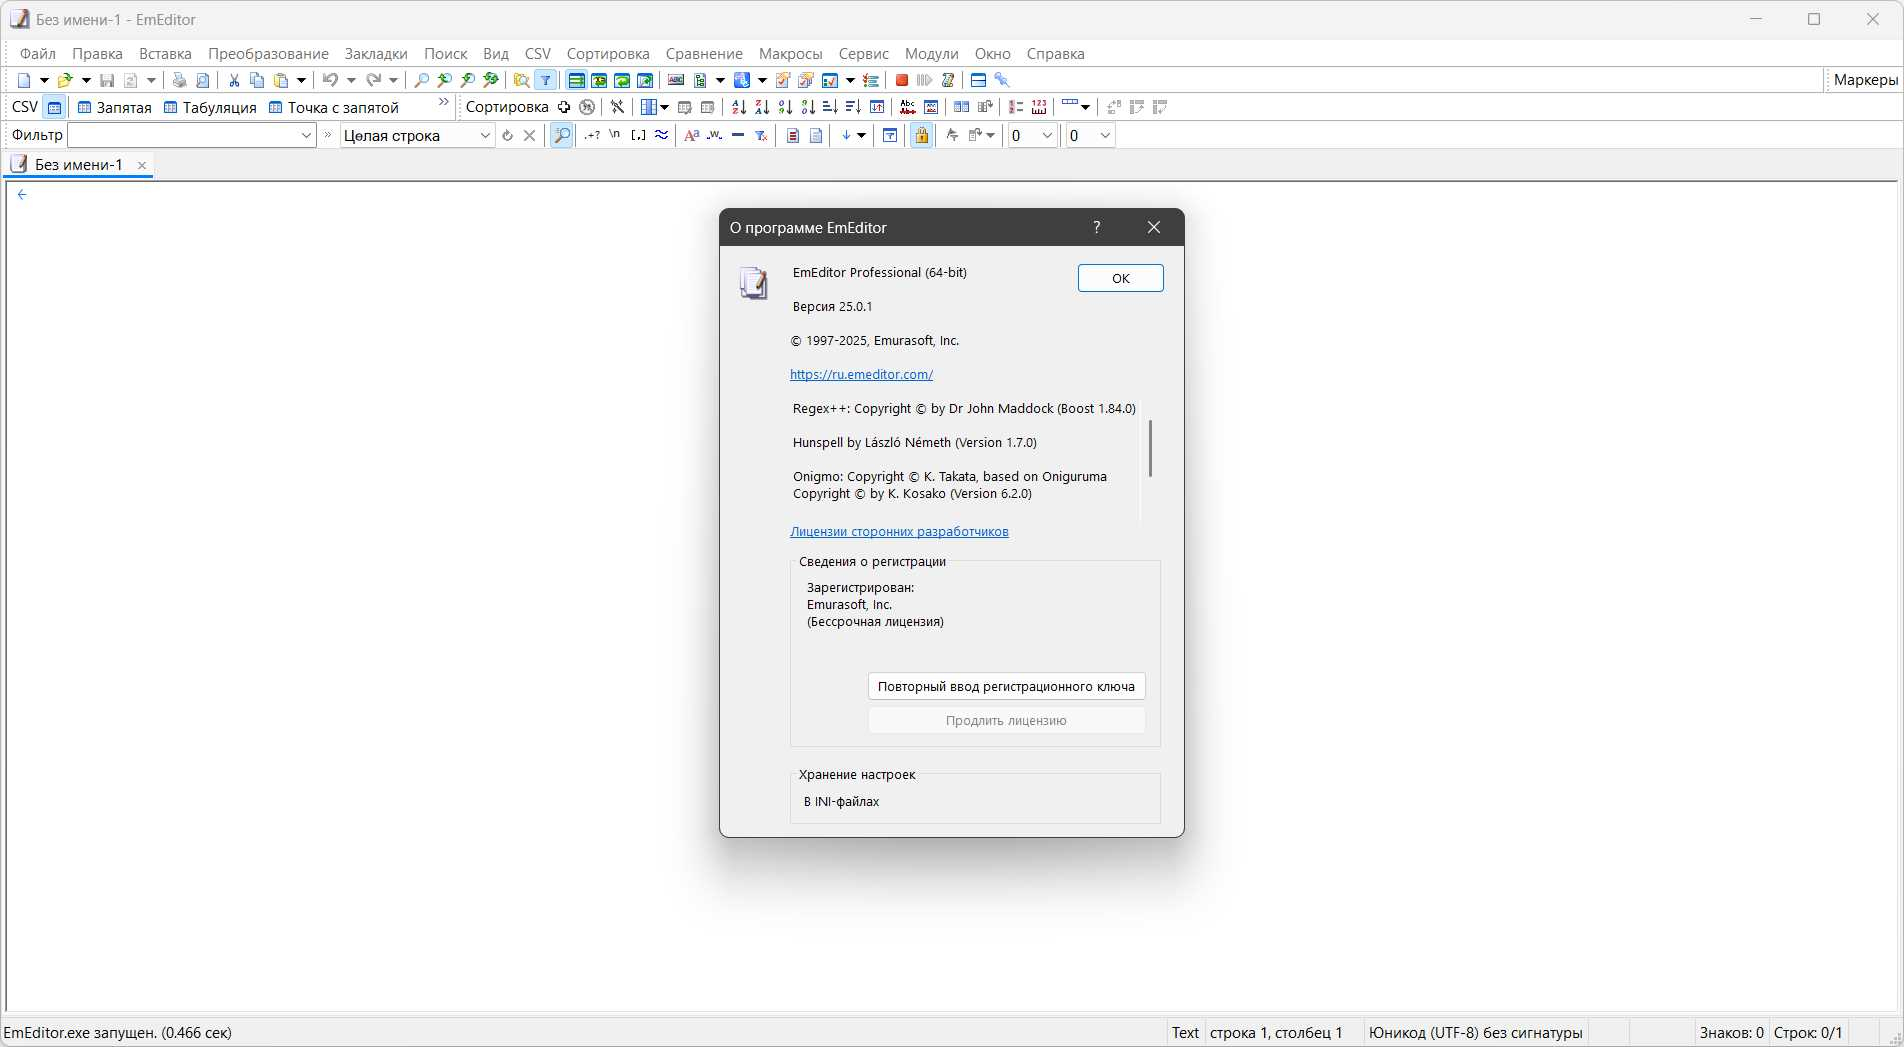Viewport: 1904px width, 1047px height.
Task: Expand the Undo history dropdown arrow
Action: pyautogui.click(x=351, y=80)
